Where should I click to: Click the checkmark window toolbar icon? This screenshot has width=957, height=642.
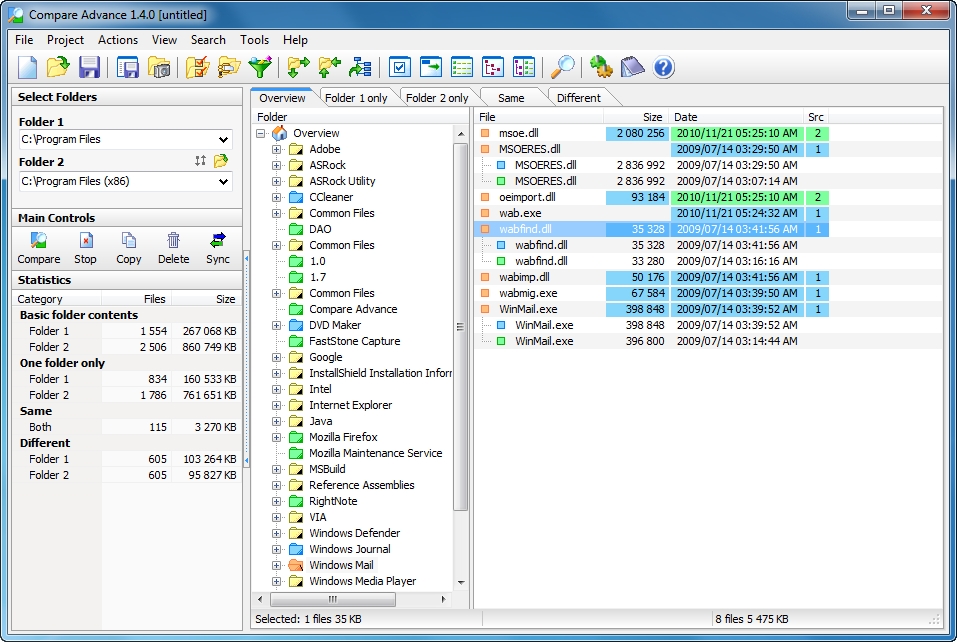coord(399,67)
